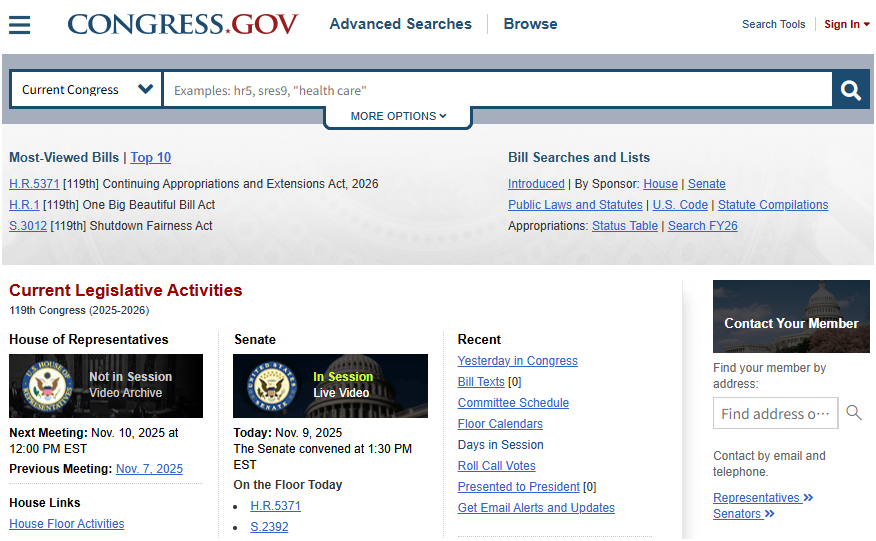Click the Days in Session text

tap(500, 445)
